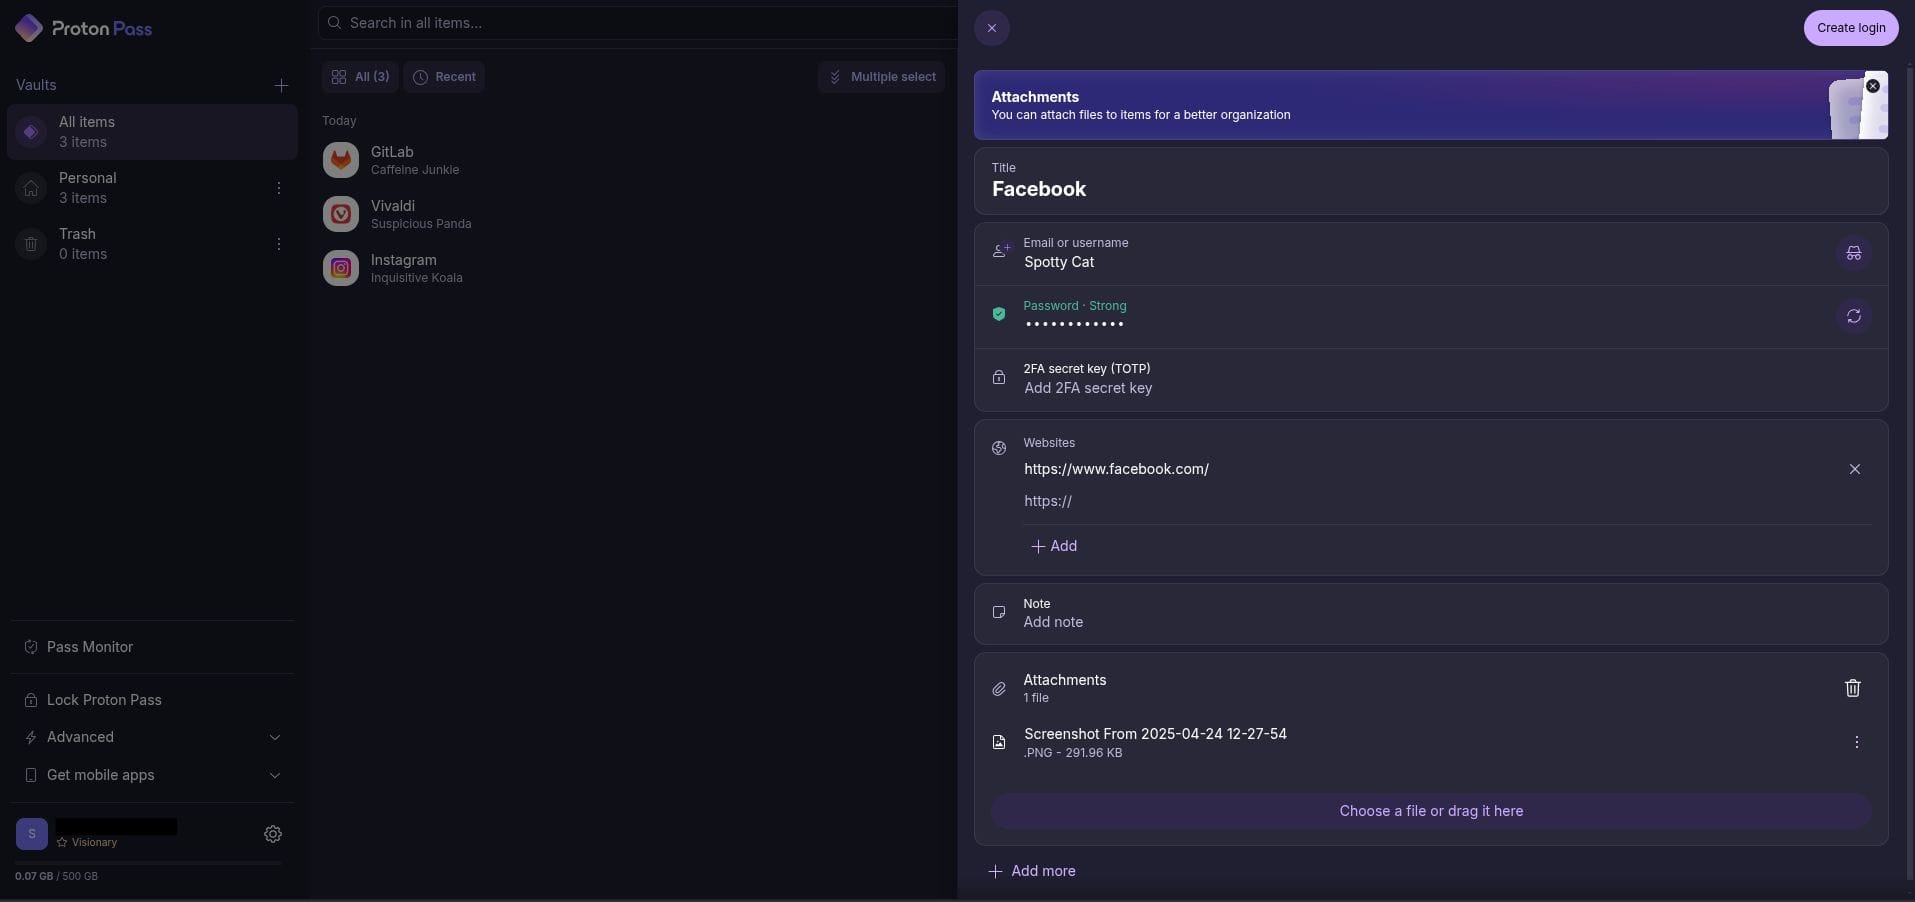Enable Multiple select mode
The height and width of the screenshot is (902, 1915).
(881, 77)
